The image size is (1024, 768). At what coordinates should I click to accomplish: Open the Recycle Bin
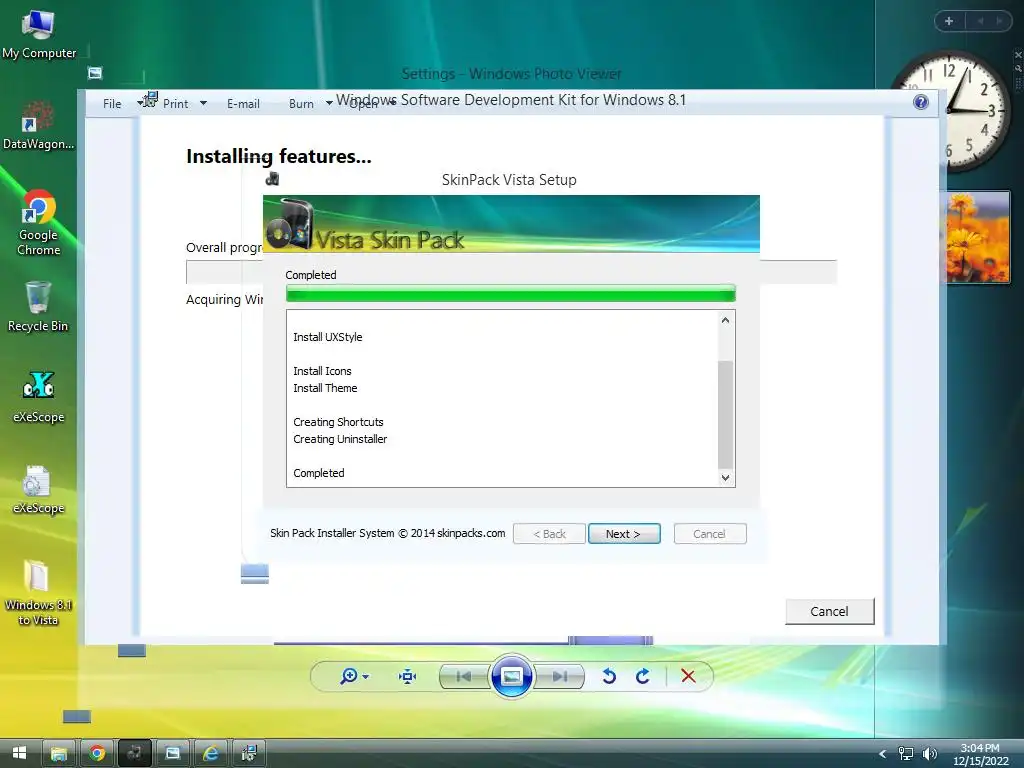tap(38, 306)
